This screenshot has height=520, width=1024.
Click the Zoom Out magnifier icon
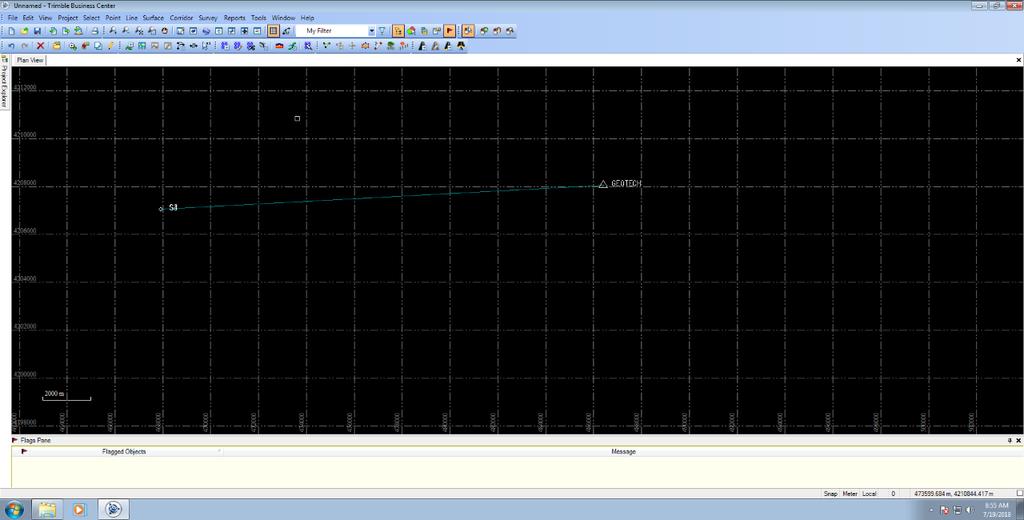click(x=125, y=31)
